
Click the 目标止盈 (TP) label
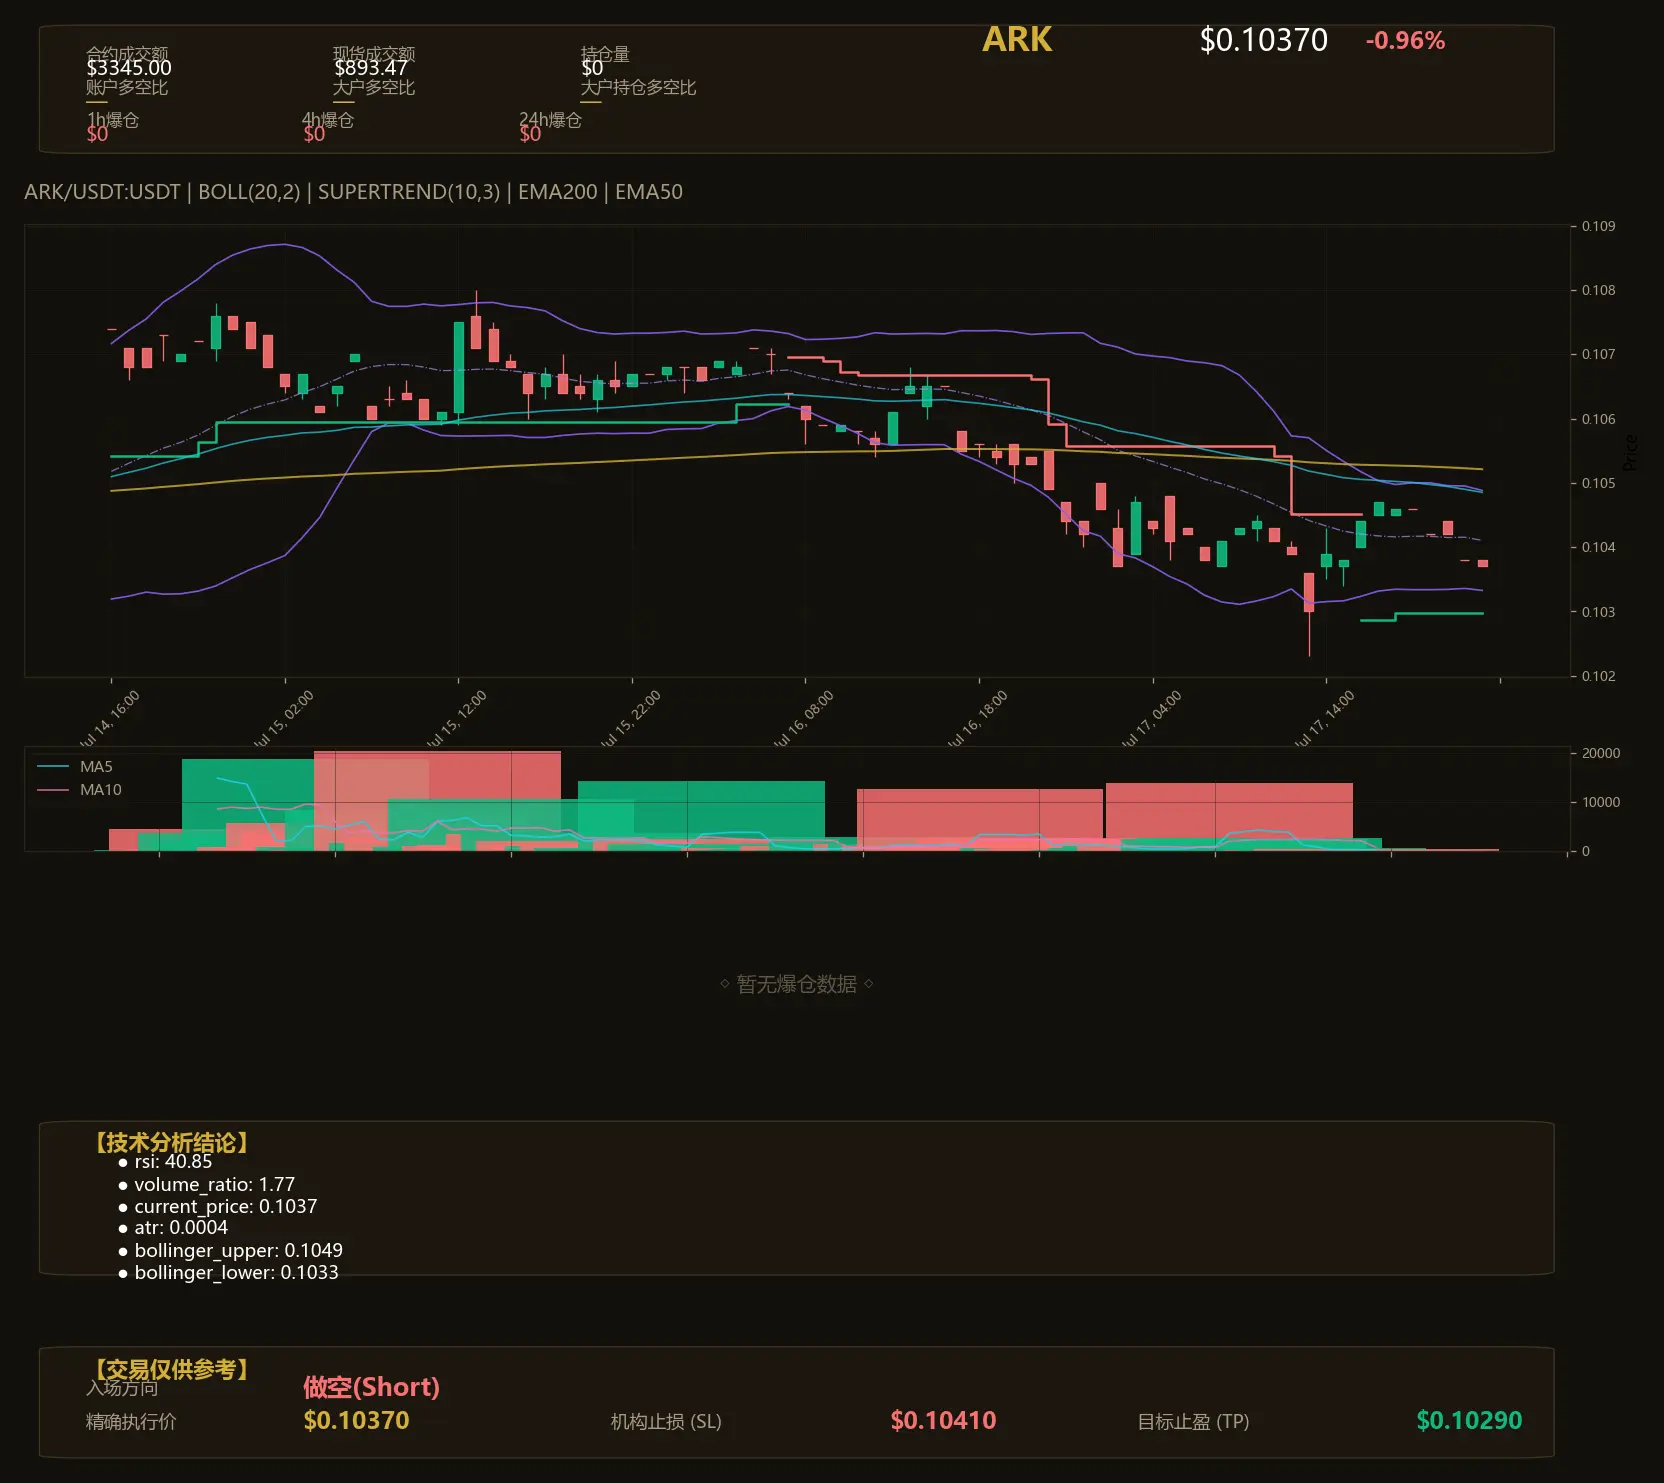click(1193, 1421)
